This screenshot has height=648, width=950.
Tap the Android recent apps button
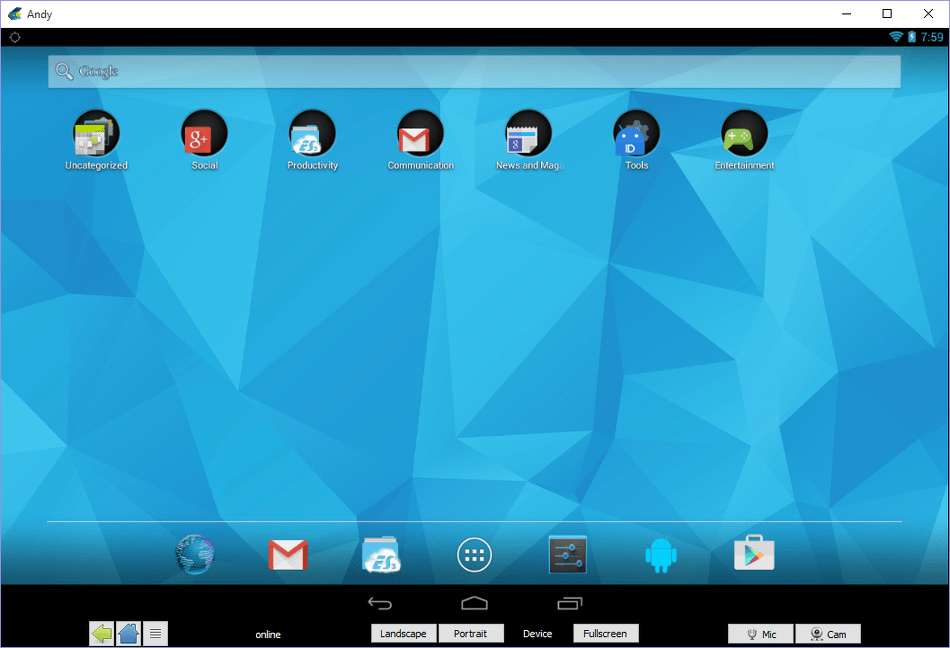(x=569, y=603)
